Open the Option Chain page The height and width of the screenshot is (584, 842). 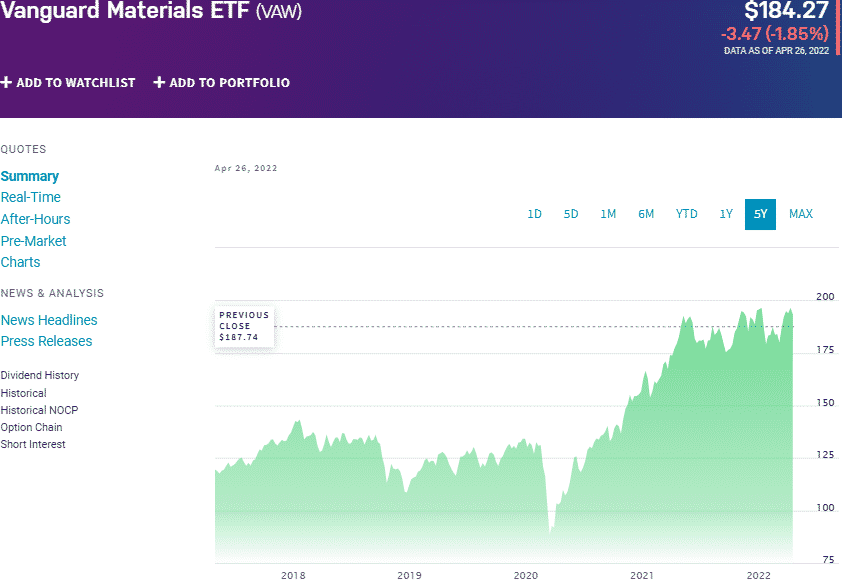31,426
